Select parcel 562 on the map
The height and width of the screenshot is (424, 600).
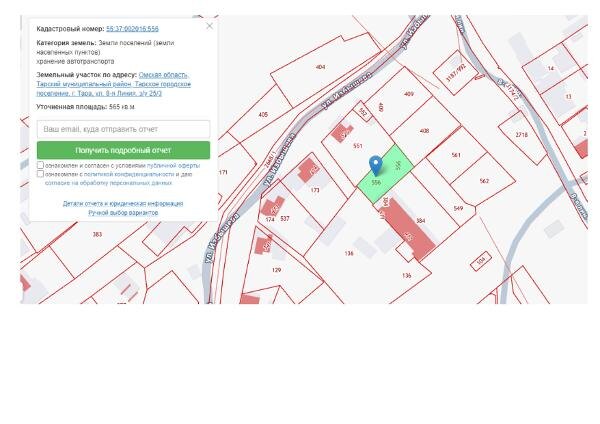[484, 181]
